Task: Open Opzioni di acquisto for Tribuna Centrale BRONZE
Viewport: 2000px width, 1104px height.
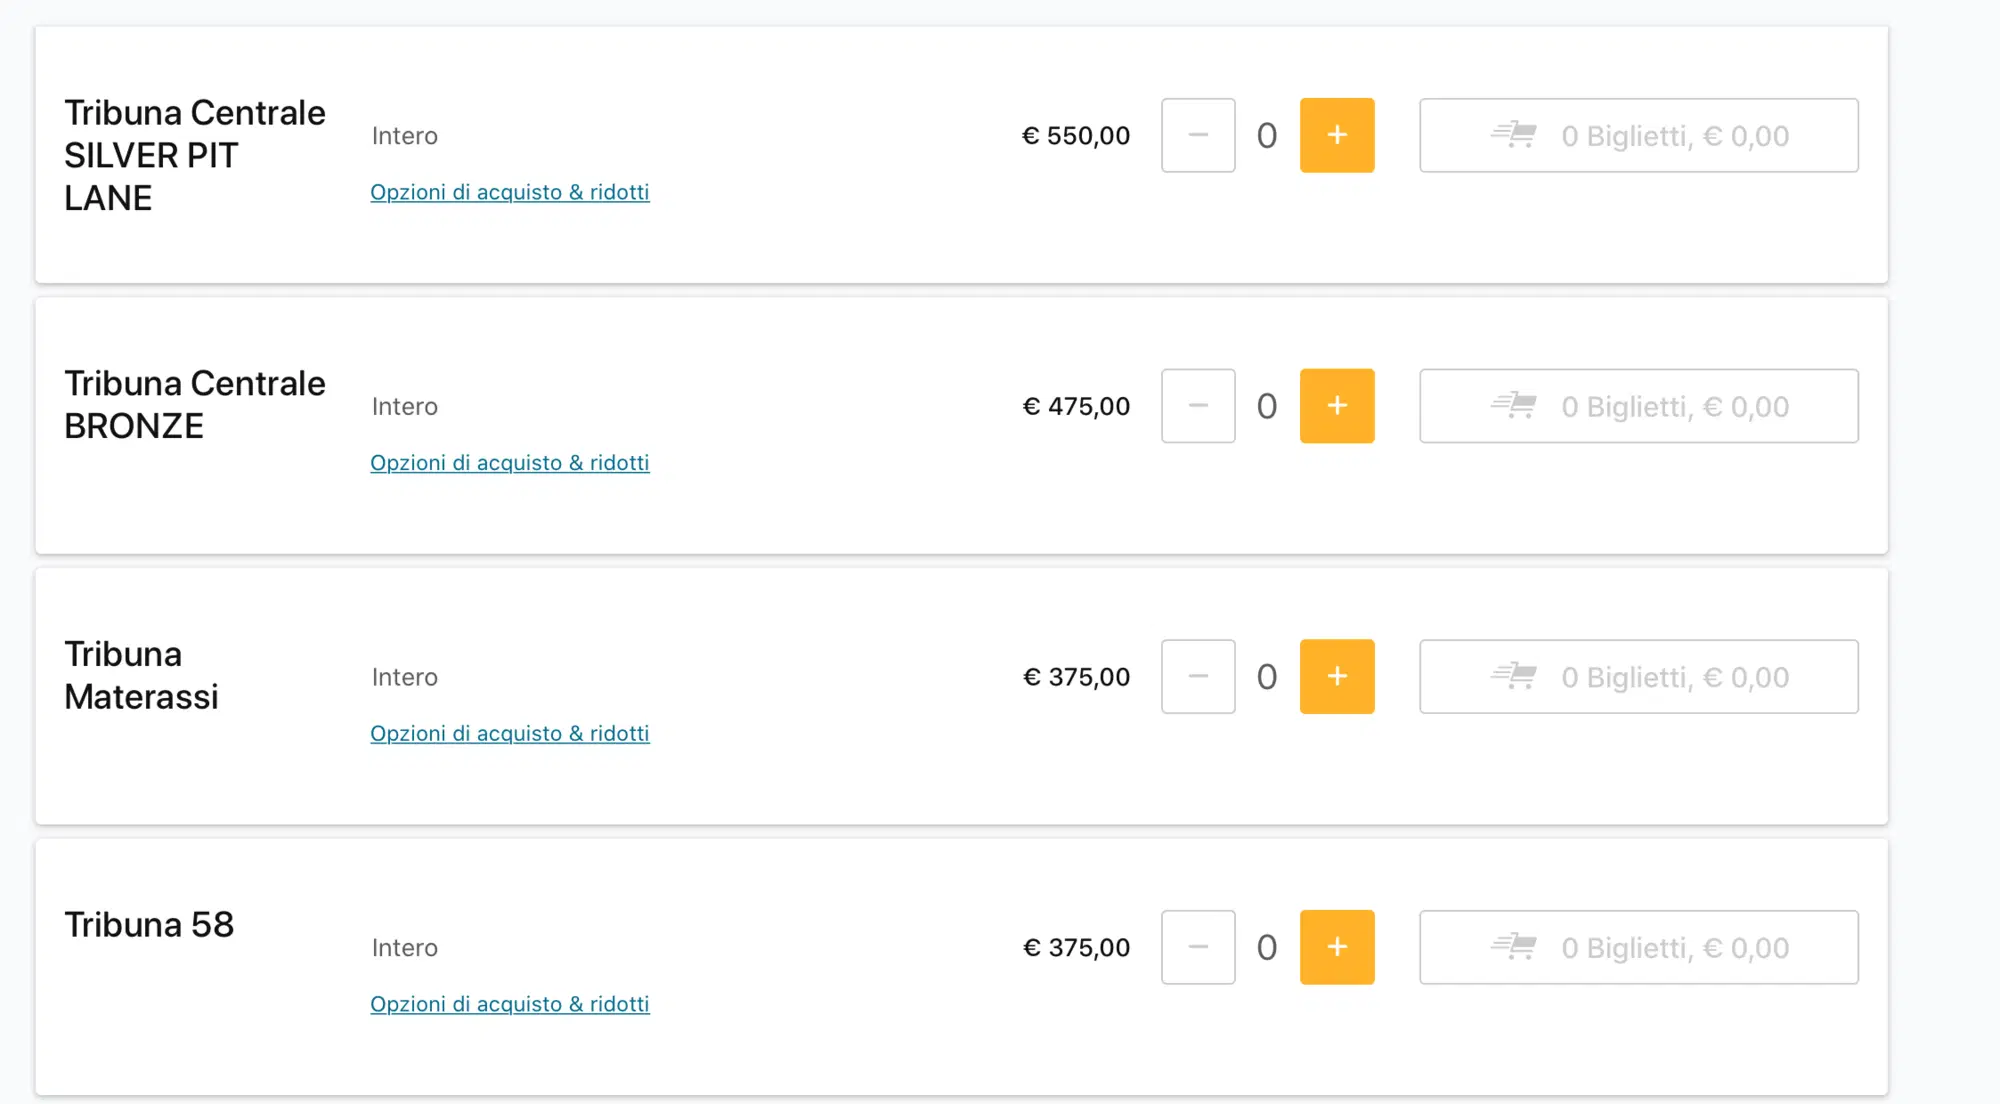Action: tap(509, 463)
